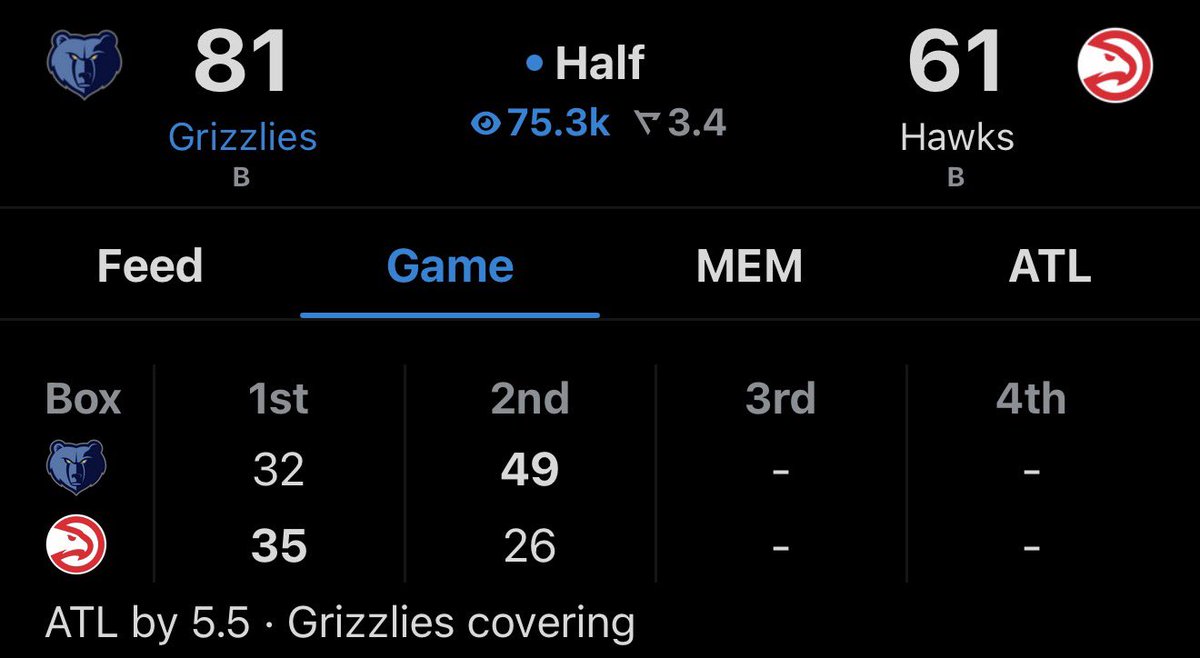Open the Hawks team name link
The image size is (1200, 658).
(957, 137)
